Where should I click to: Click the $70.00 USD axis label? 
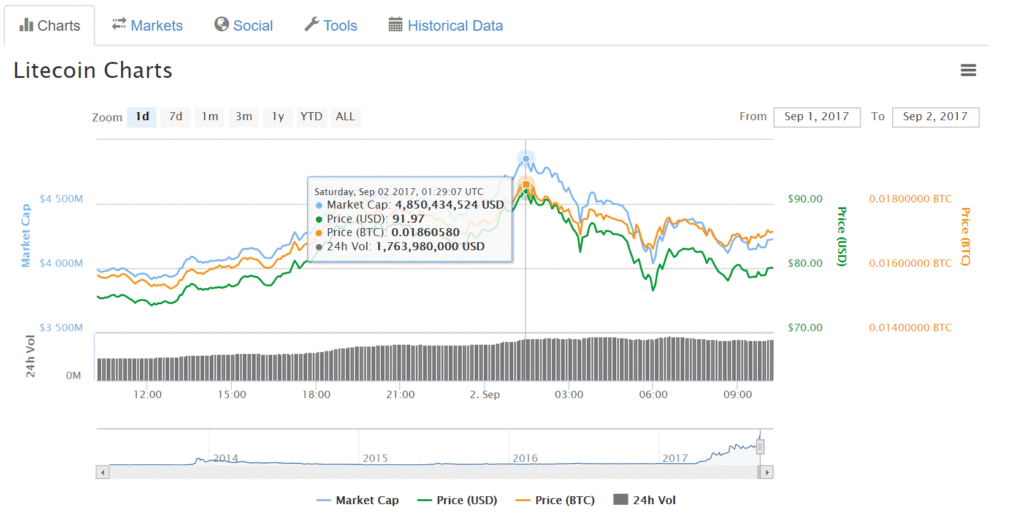coord(805,328)
